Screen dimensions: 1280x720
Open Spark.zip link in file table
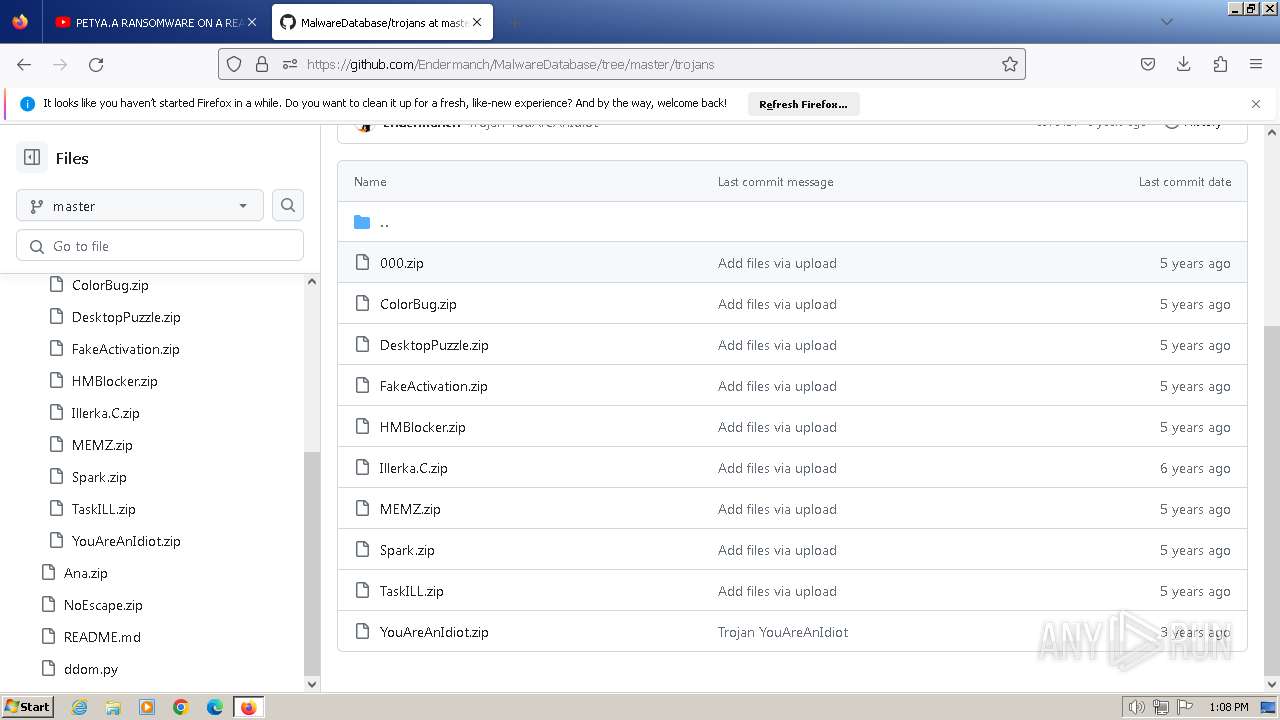(x=407, y=550)
